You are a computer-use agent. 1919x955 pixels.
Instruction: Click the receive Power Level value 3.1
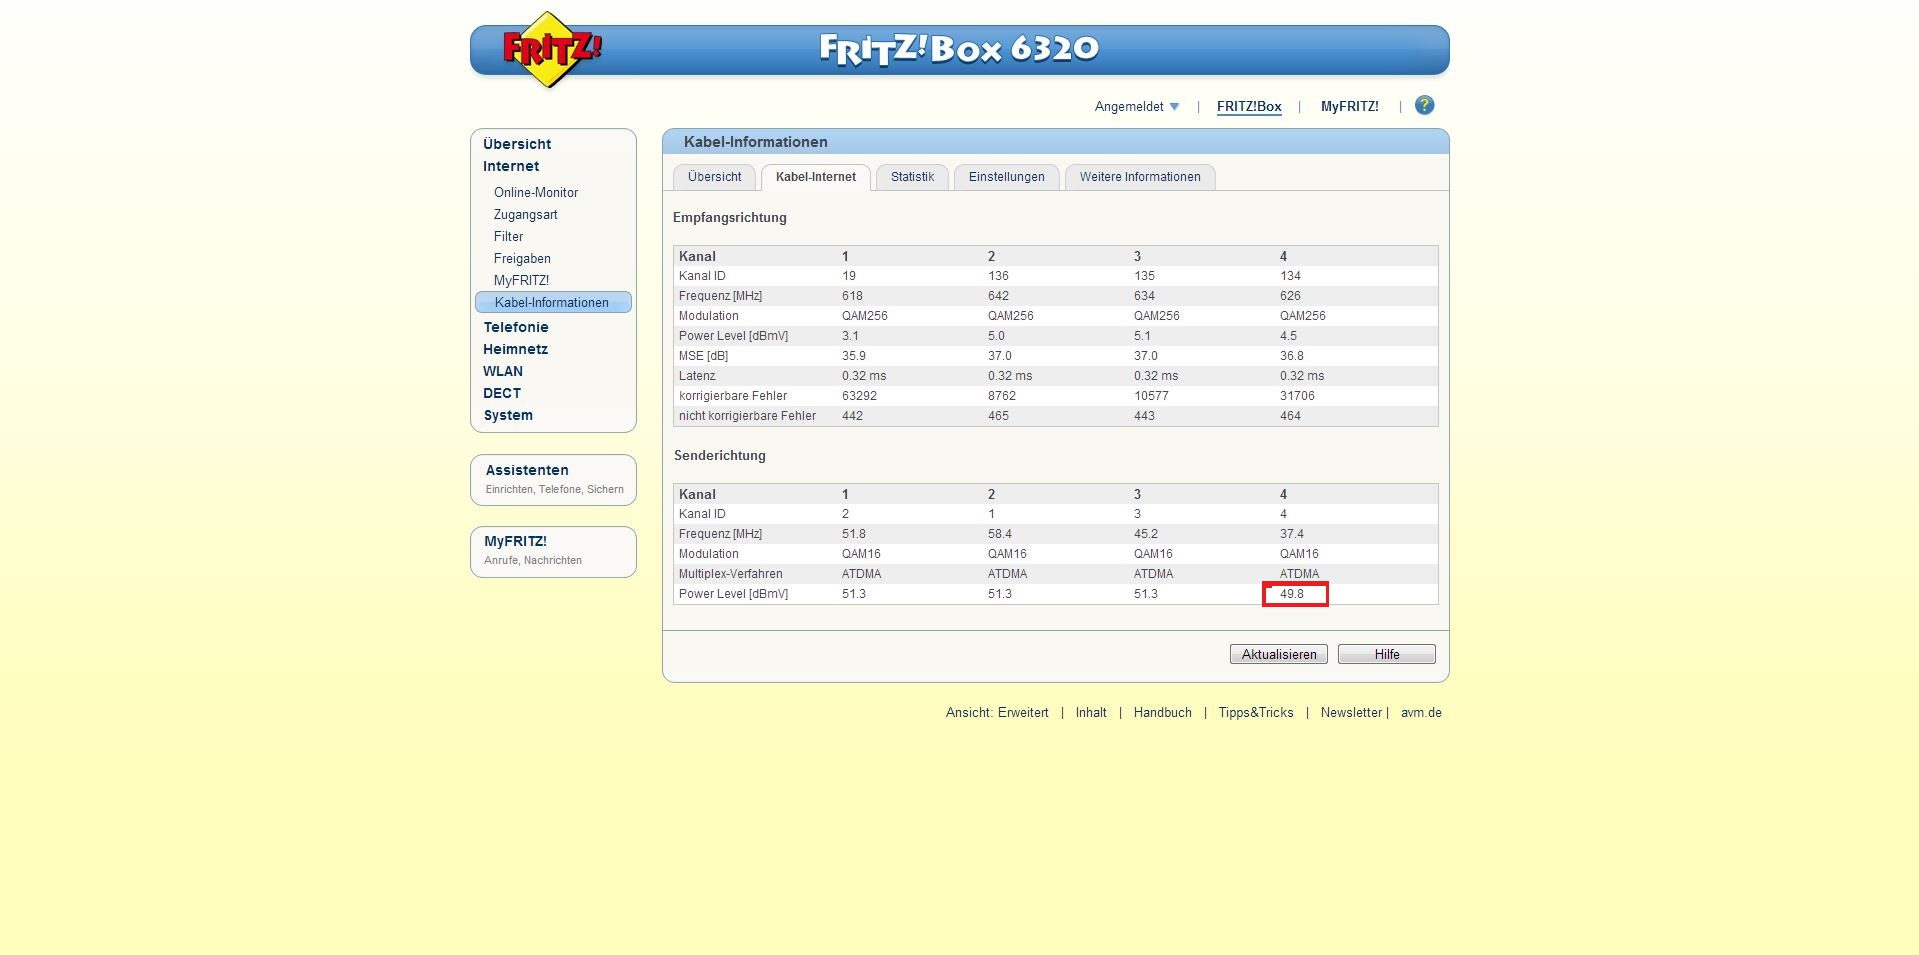(x=850, y=336)
